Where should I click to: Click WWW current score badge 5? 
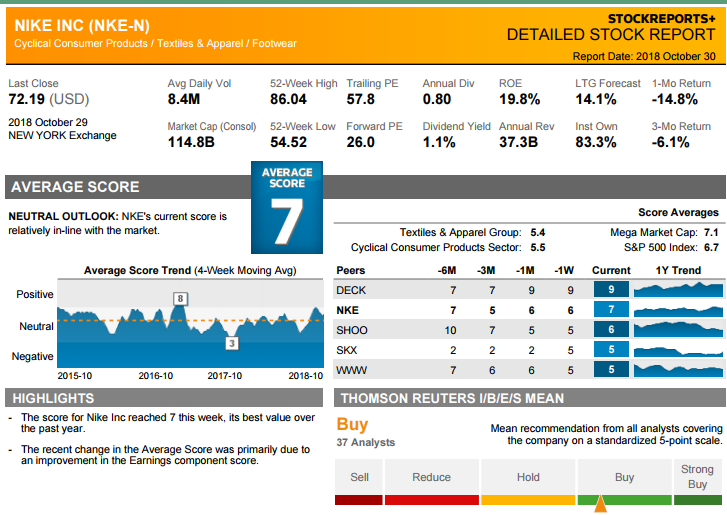click(x=611, y=369)
